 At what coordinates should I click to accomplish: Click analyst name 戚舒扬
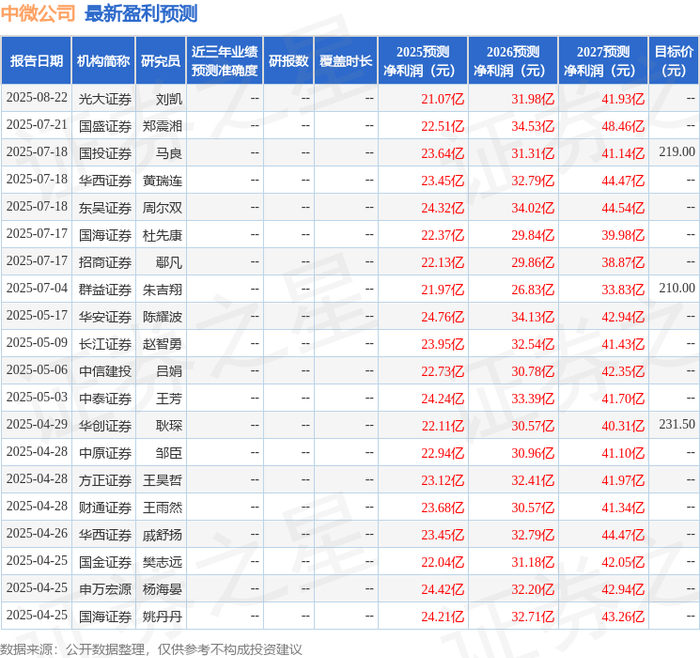point(162,534)
